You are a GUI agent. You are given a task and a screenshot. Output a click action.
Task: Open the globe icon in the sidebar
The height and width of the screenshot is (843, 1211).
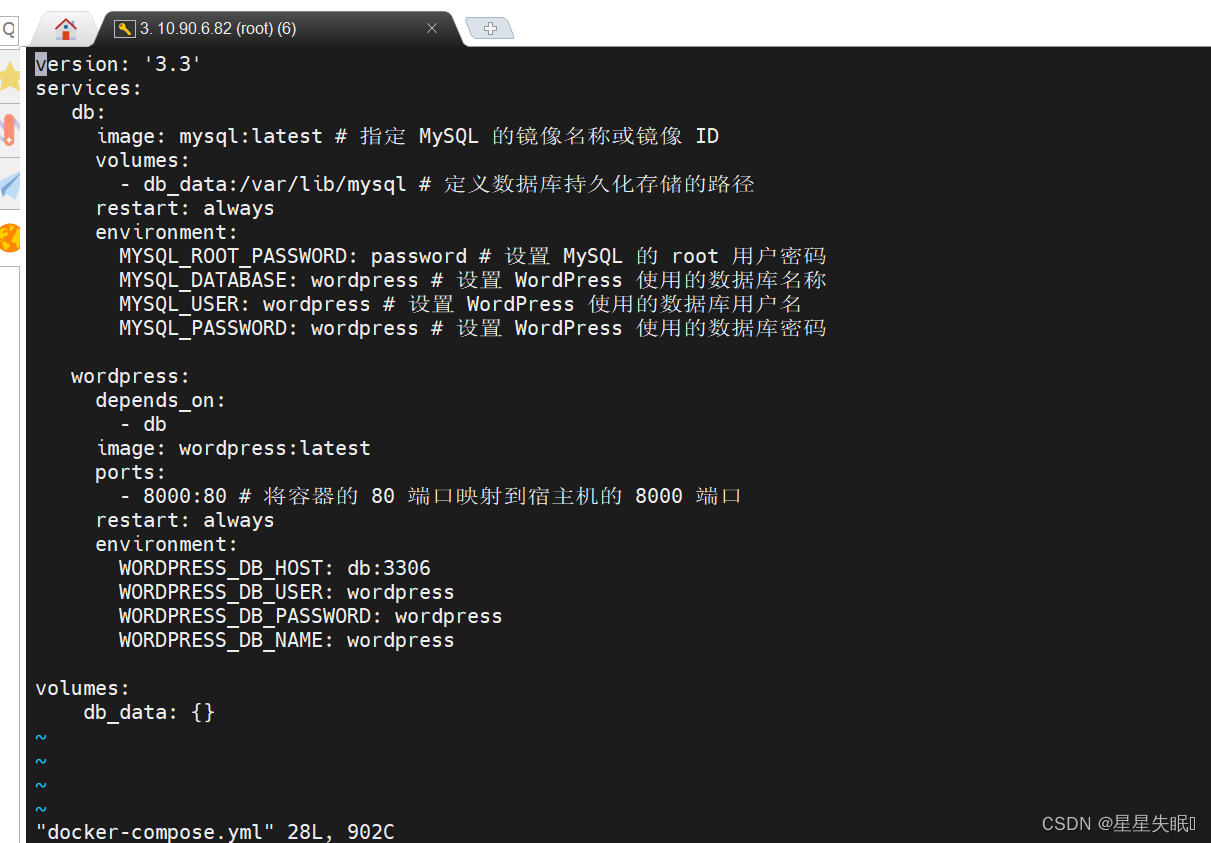tap(10, 239)
